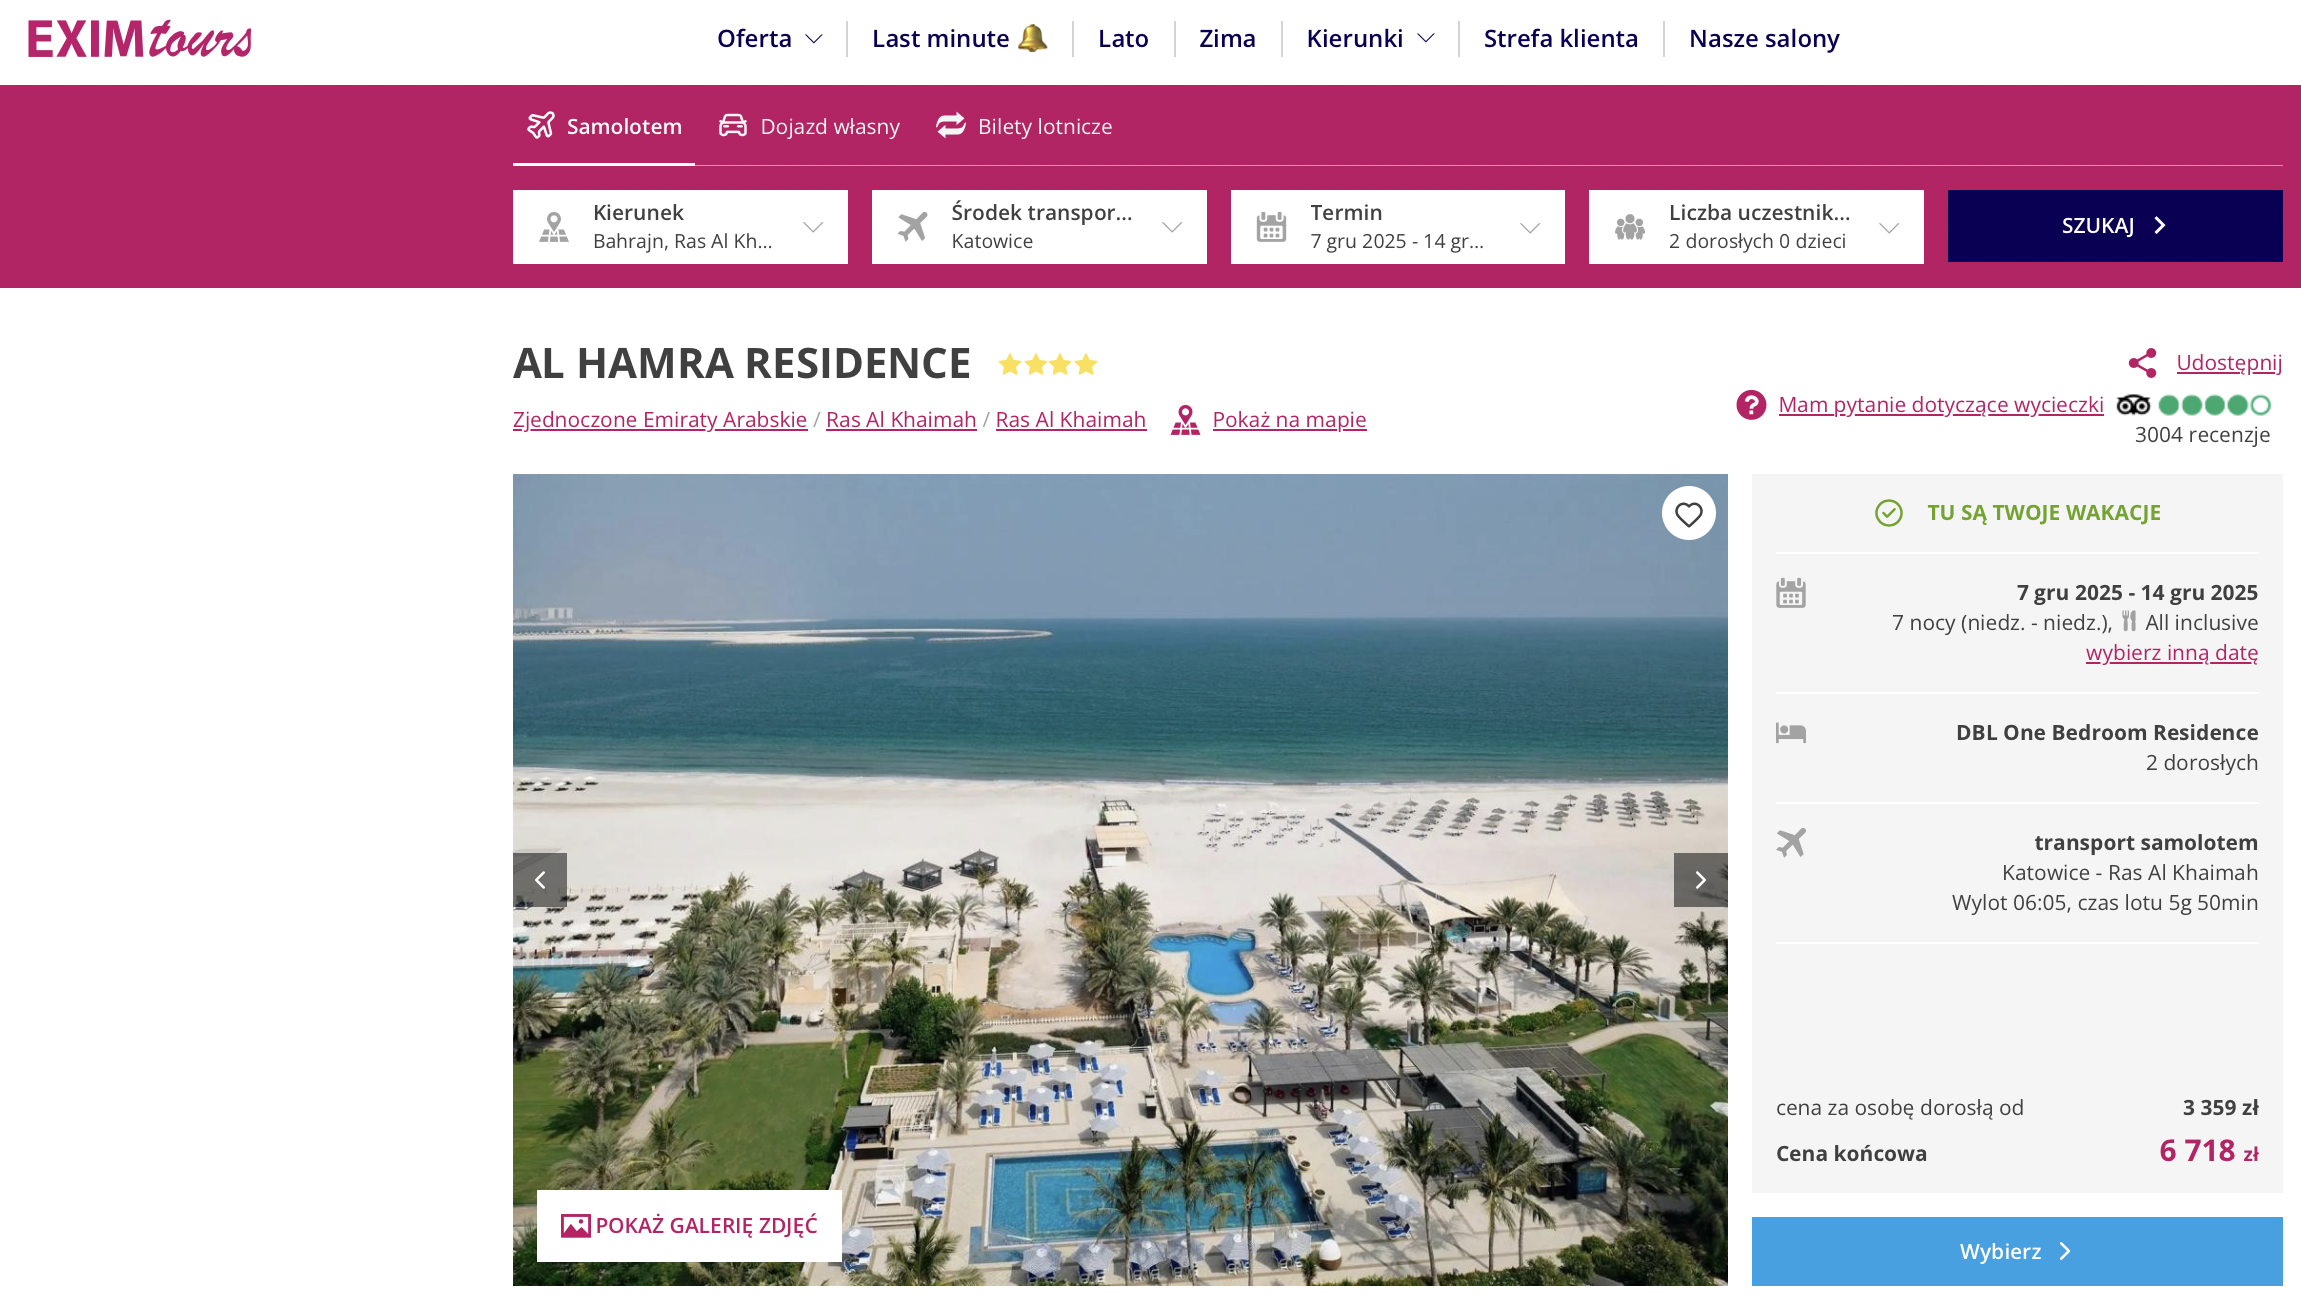The height and width of the screenshot is (1298, 2301).
Task: Click the EXIM tours logo
Action: [140, 40]
